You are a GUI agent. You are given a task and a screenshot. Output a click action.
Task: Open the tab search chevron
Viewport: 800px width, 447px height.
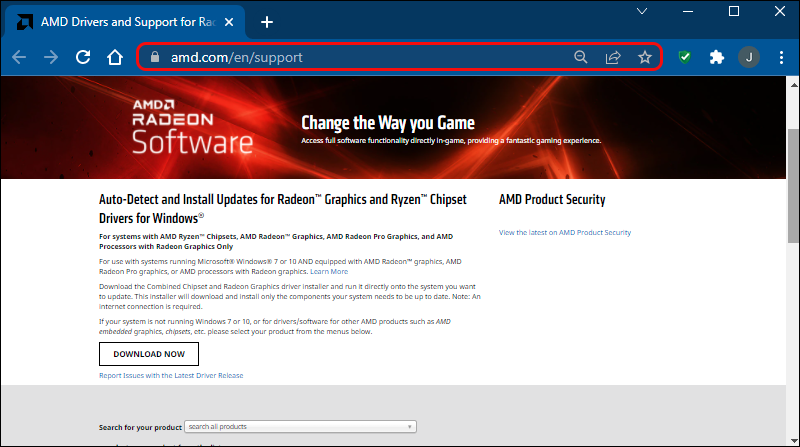click(642, 11)
